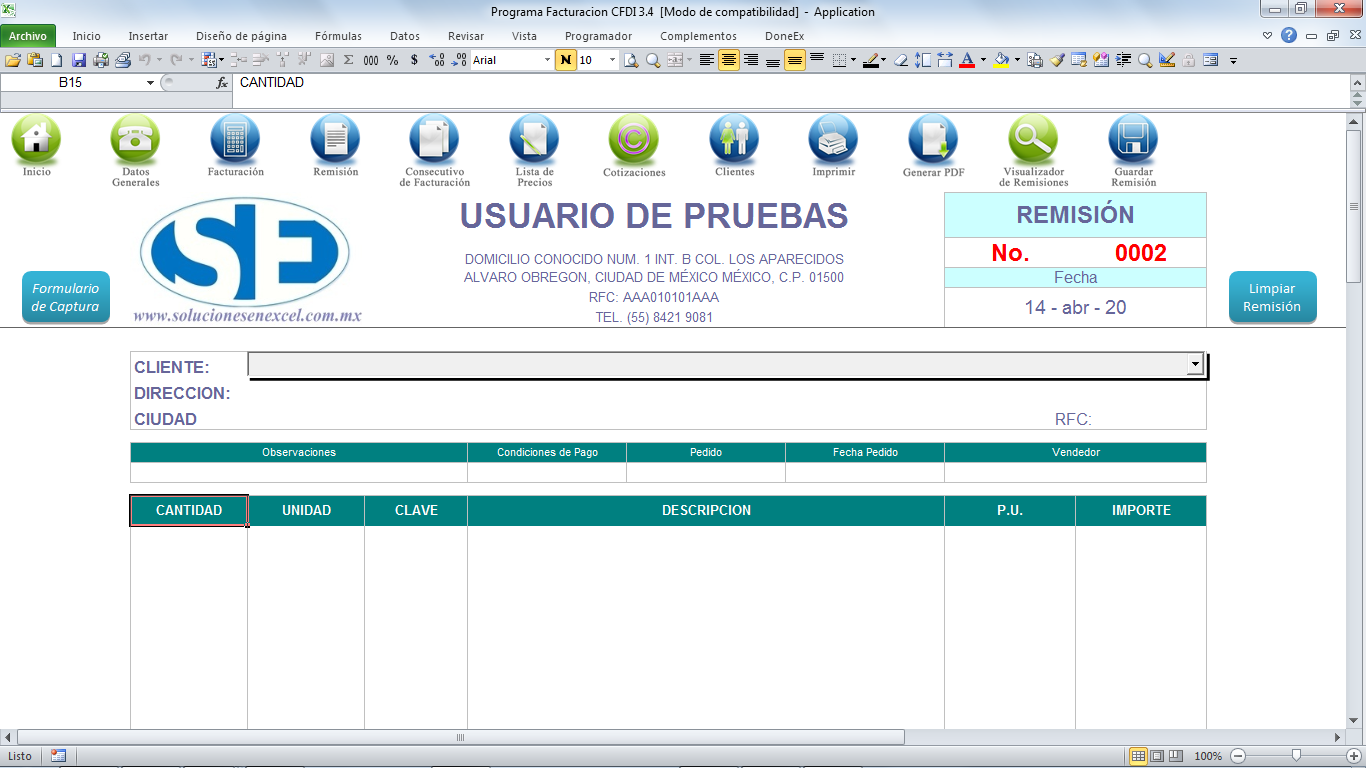1366x768 pixels.
Task: Apply percent style from the toolbar
Action: click(392, 60)
